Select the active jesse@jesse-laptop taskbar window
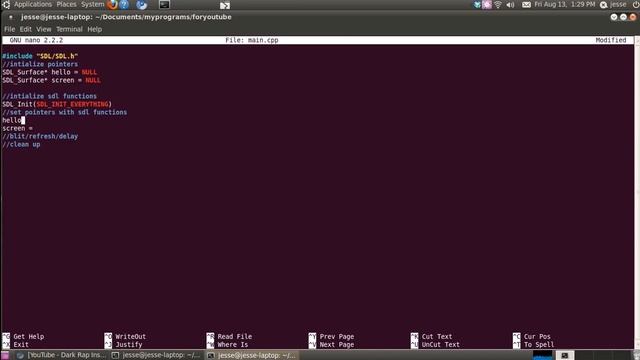The image size is (640, 360). [x=252, y=356]
